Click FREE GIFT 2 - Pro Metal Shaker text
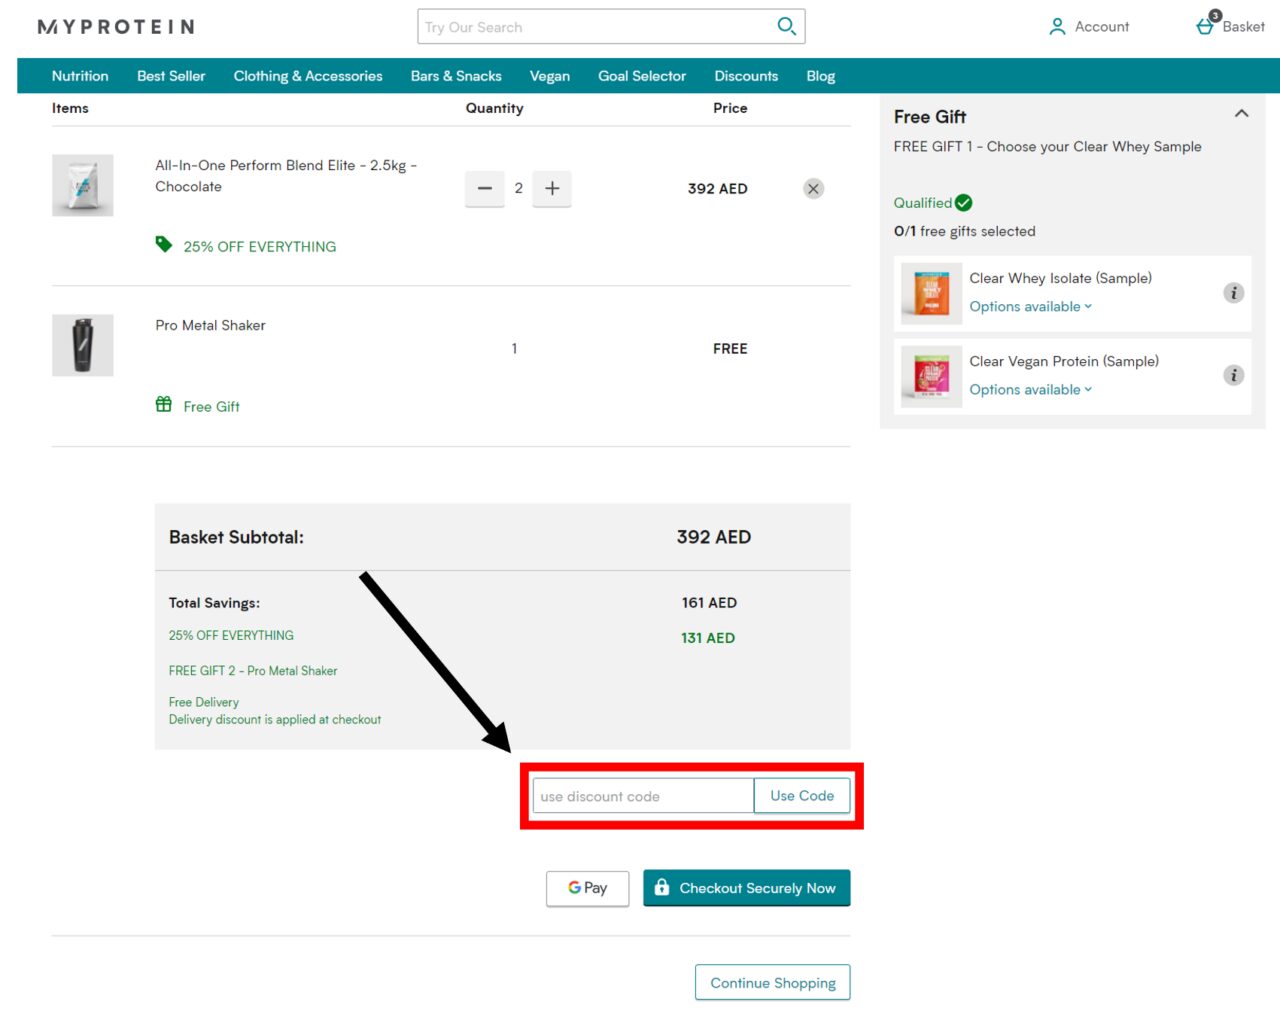Screen dimensions: 1280x1014 [253, 671]
